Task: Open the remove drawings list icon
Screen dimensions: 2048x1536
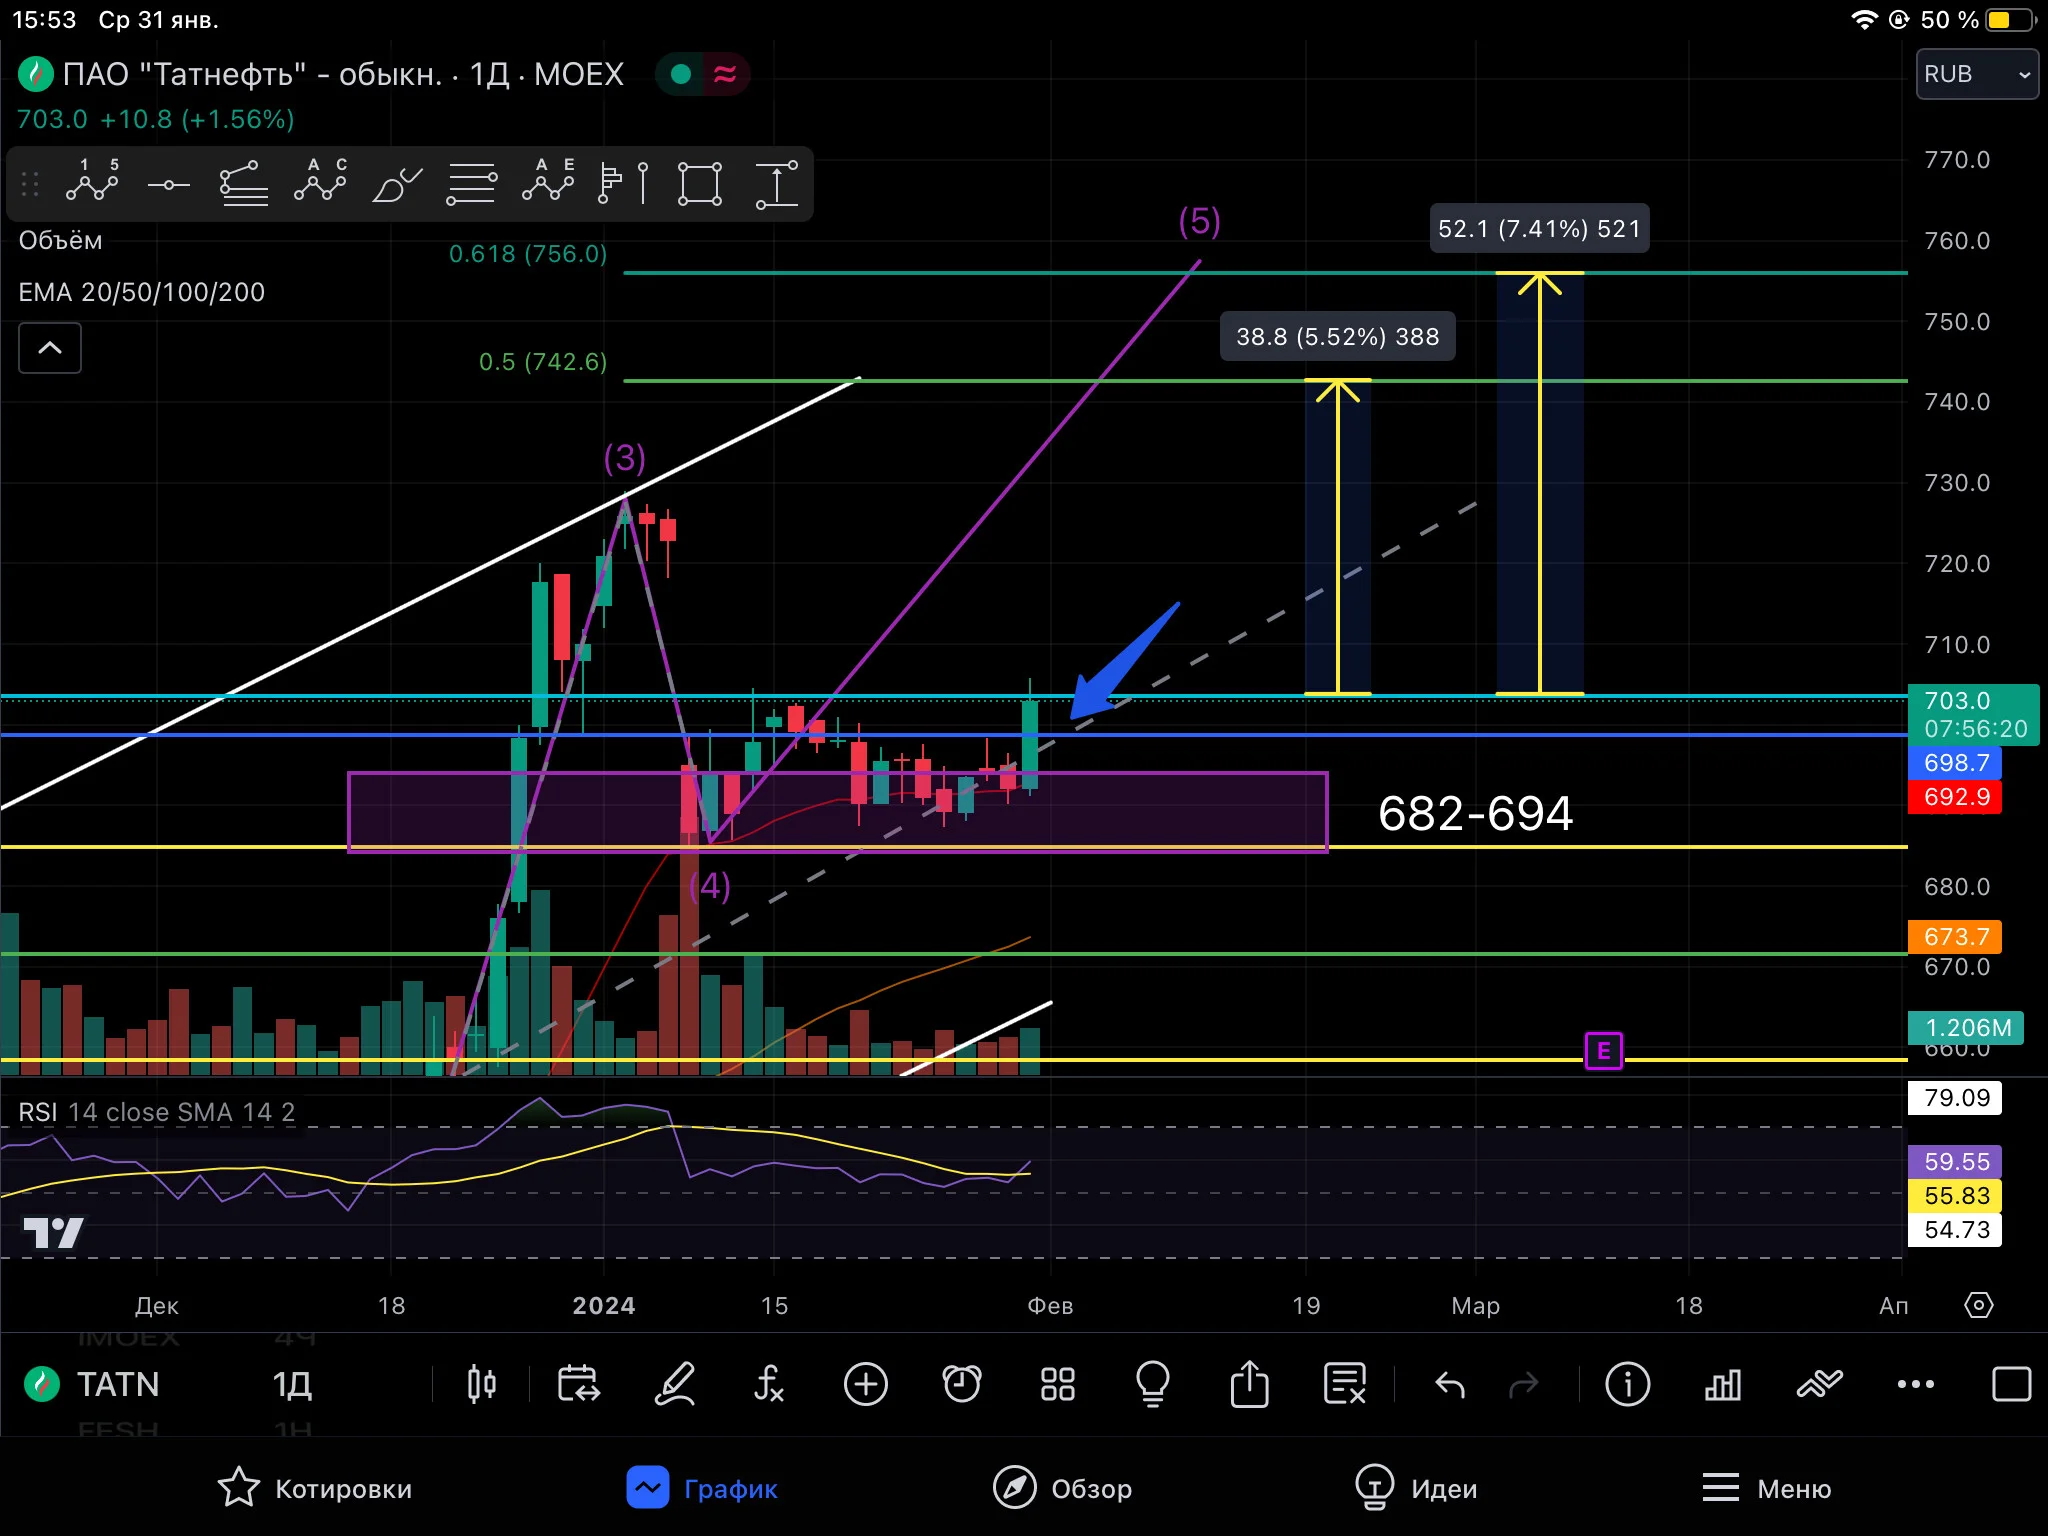Action: (1345, 1384)
